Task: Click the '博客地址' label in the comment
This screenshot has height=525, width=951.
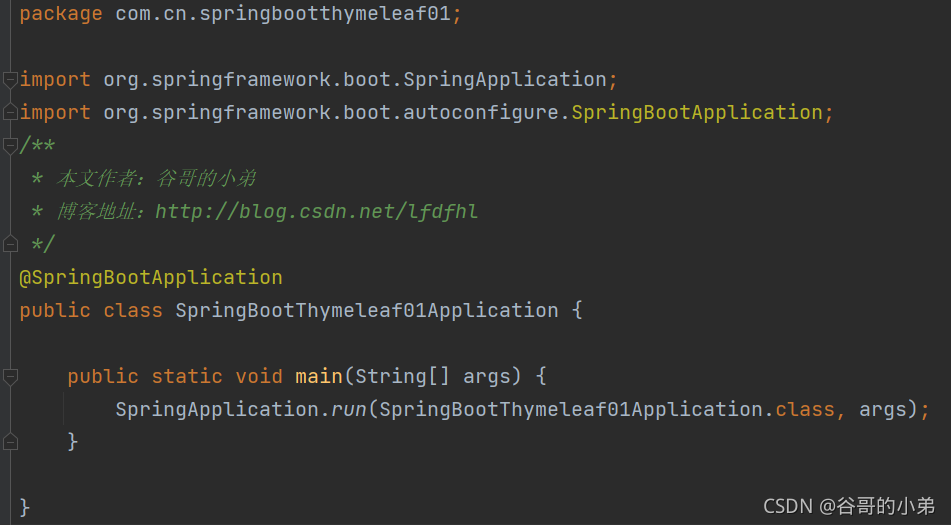Action: click(x=95, y=212)
